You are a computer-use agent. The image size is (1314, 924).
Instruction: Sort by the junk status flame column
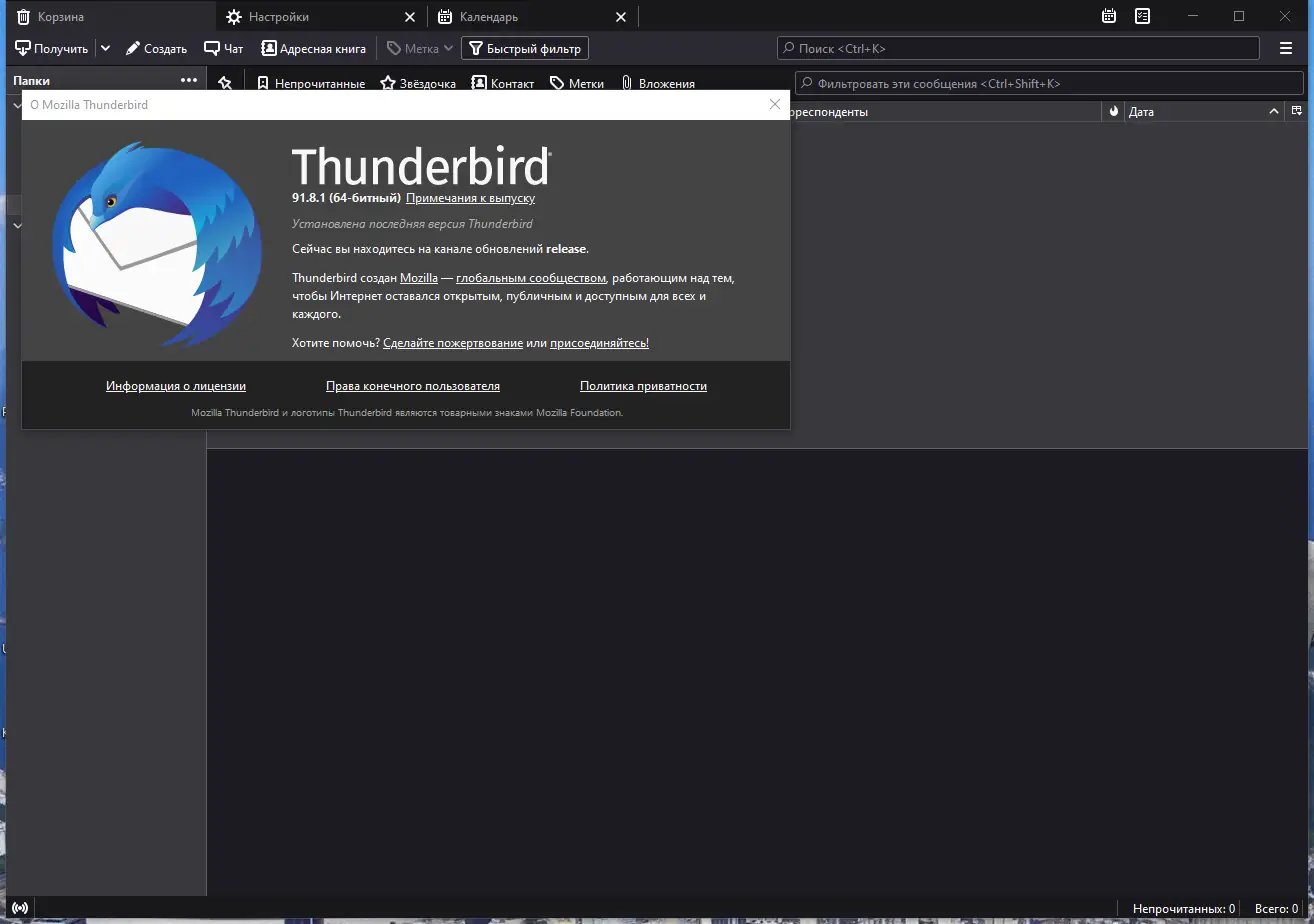coord(1114,112)
